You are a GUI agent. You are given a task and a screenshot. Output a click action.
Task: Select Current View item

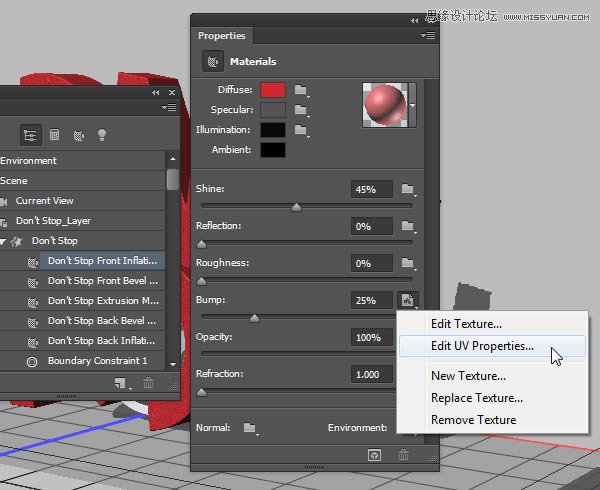[x=82, y=201]
